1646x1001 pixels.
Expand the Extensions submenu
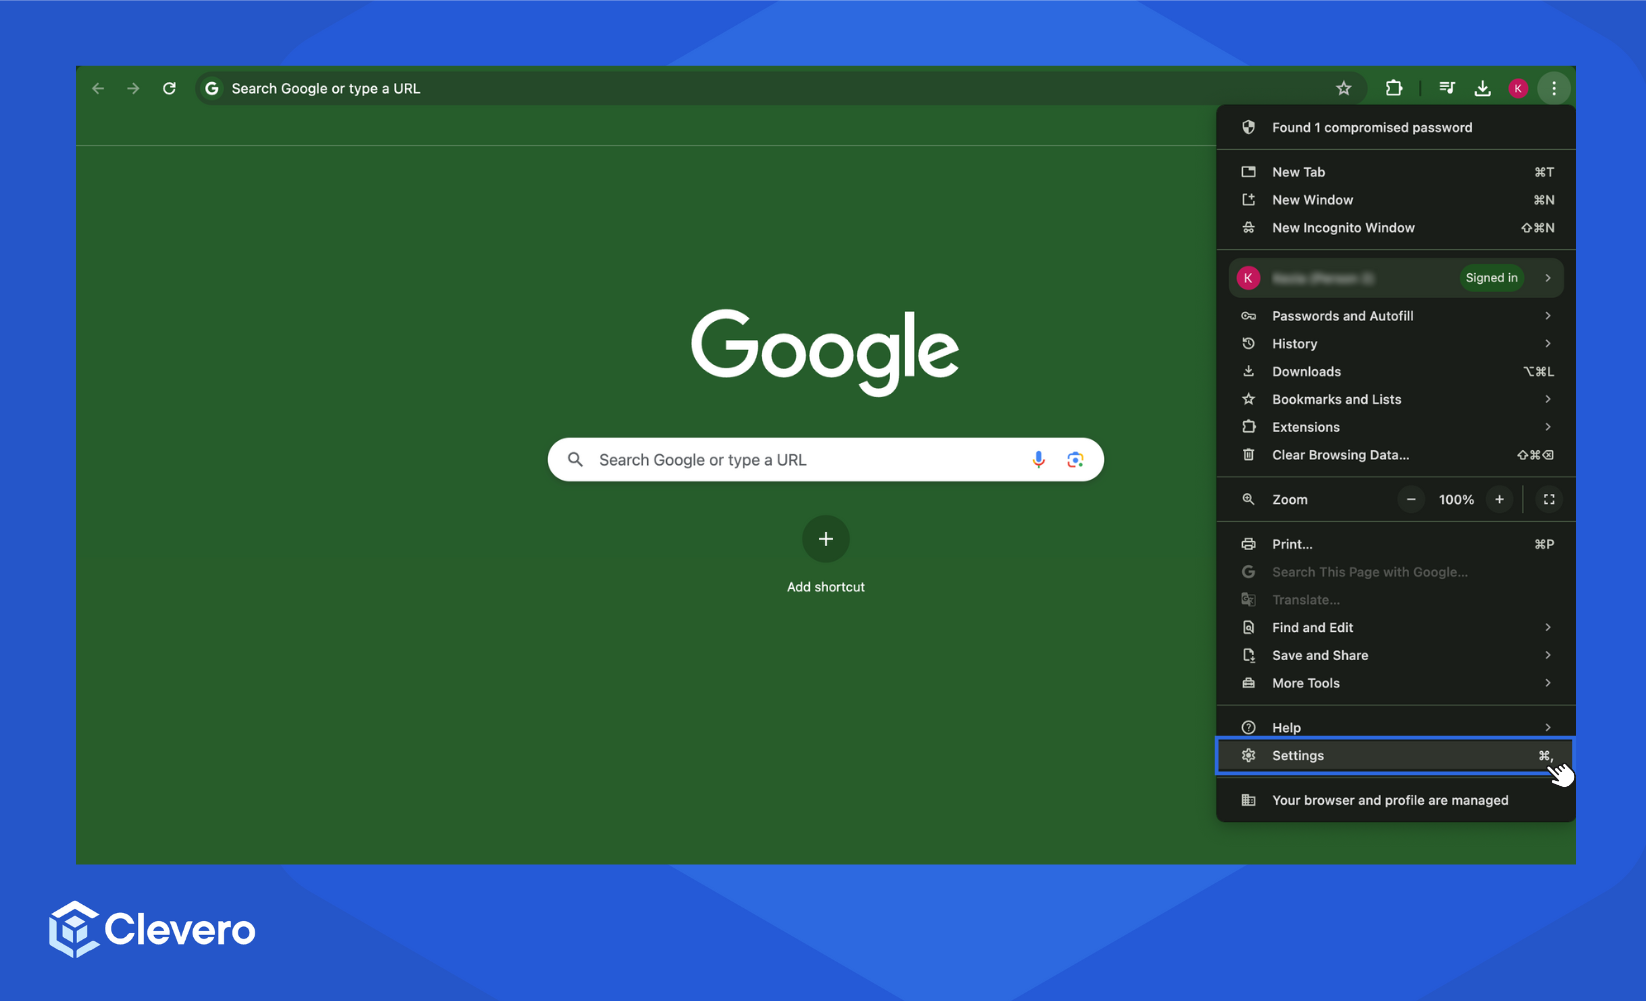(1396, 427)
